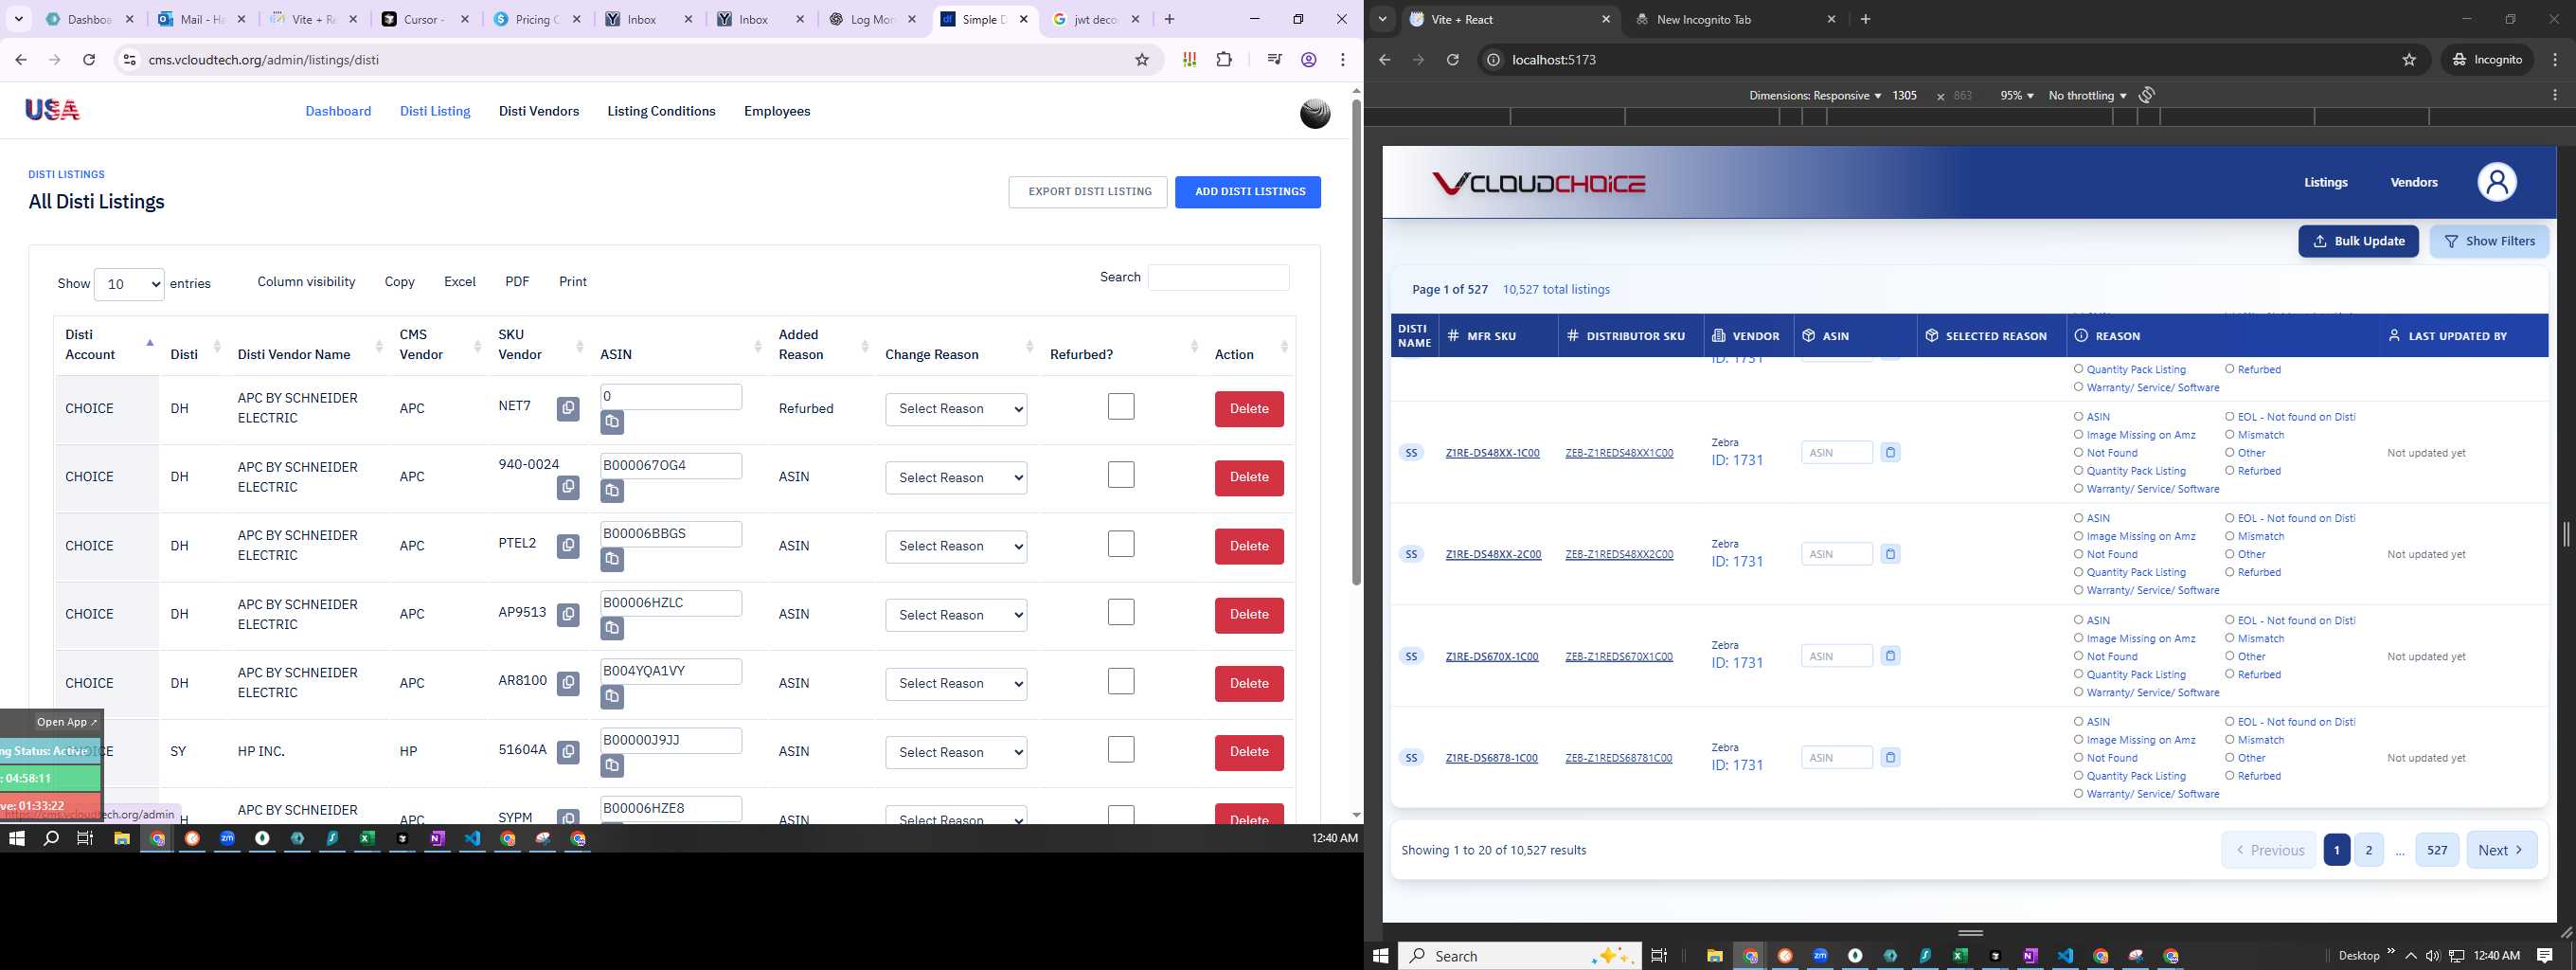The width and height of the screenshot is (2576, 970).
Task: Open Select Reason dropdown in 51604A row
Action: click(956, 752)
